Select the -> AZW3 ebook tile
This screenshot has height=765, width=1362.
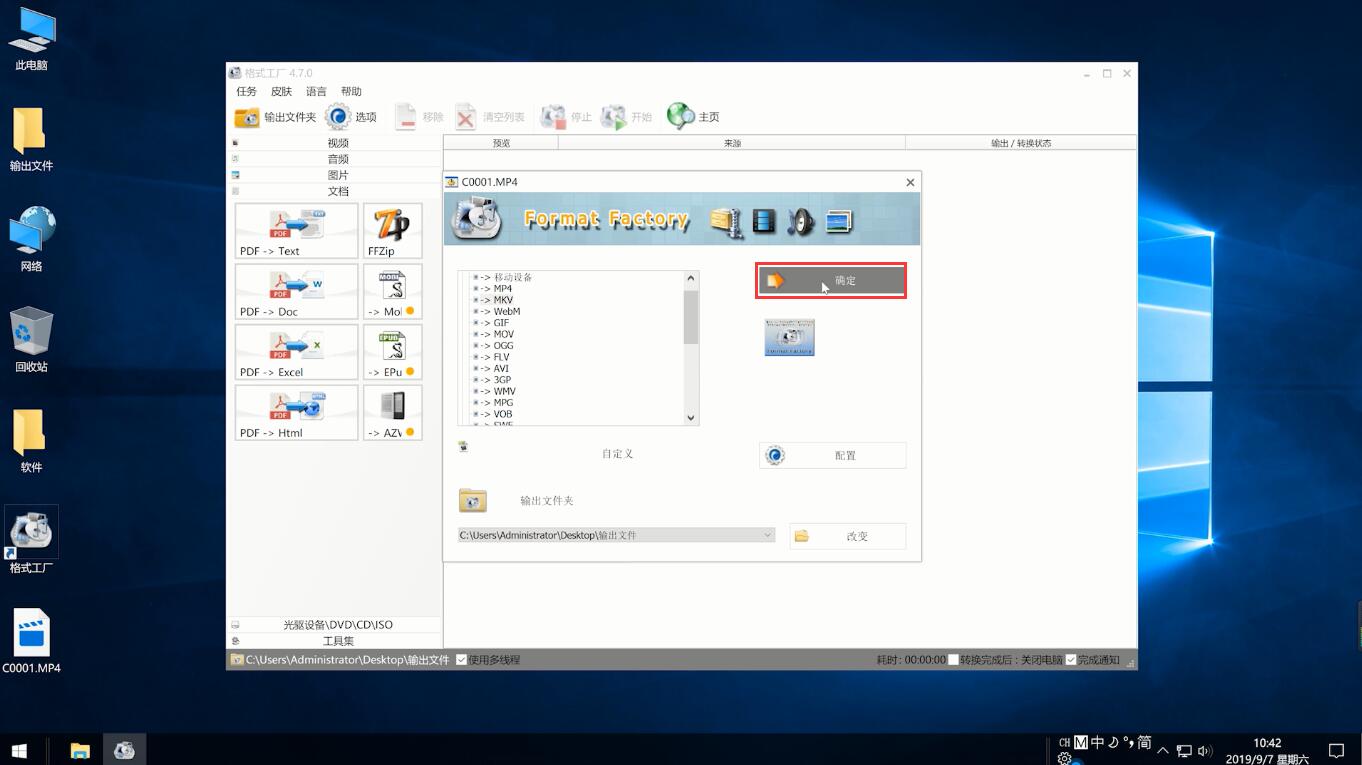(392, 413)
